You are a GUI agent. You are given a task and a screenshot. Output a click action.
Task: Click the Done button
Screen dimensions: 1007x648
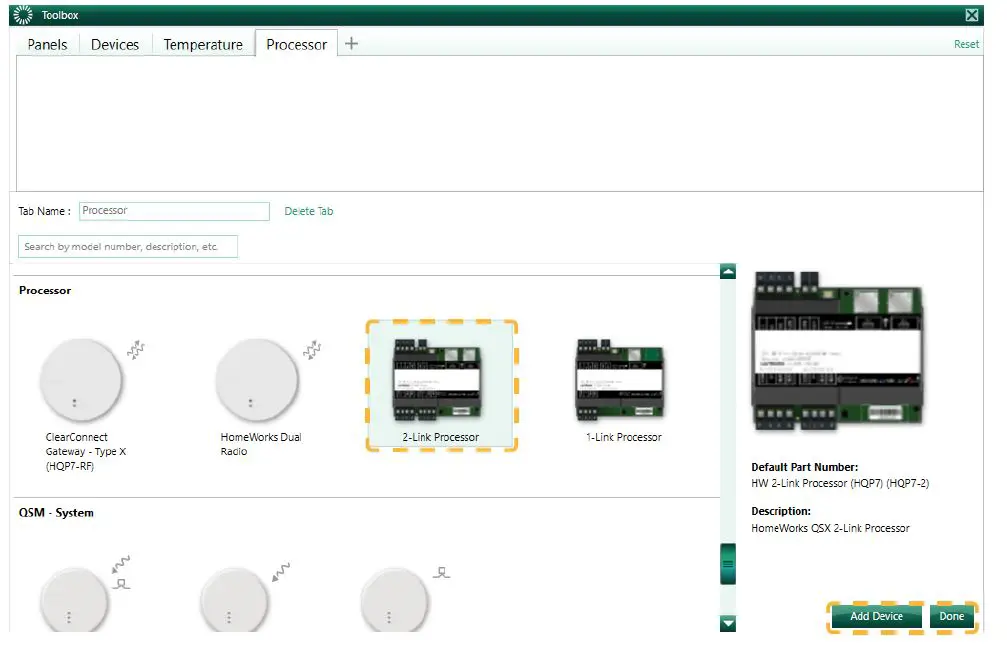click(x=952, y=617)
